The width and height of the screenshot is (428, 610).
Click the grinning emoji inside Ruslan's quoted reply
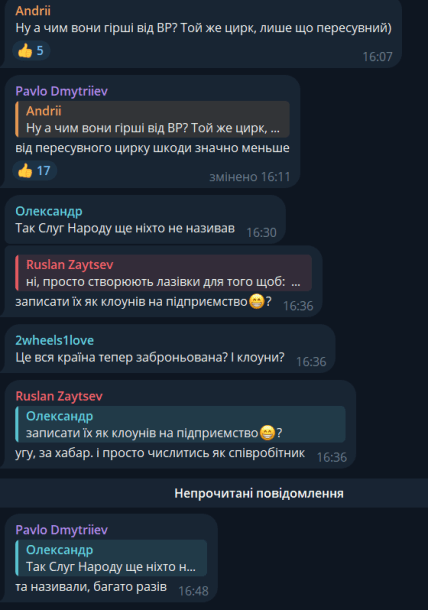coord(267,433)
